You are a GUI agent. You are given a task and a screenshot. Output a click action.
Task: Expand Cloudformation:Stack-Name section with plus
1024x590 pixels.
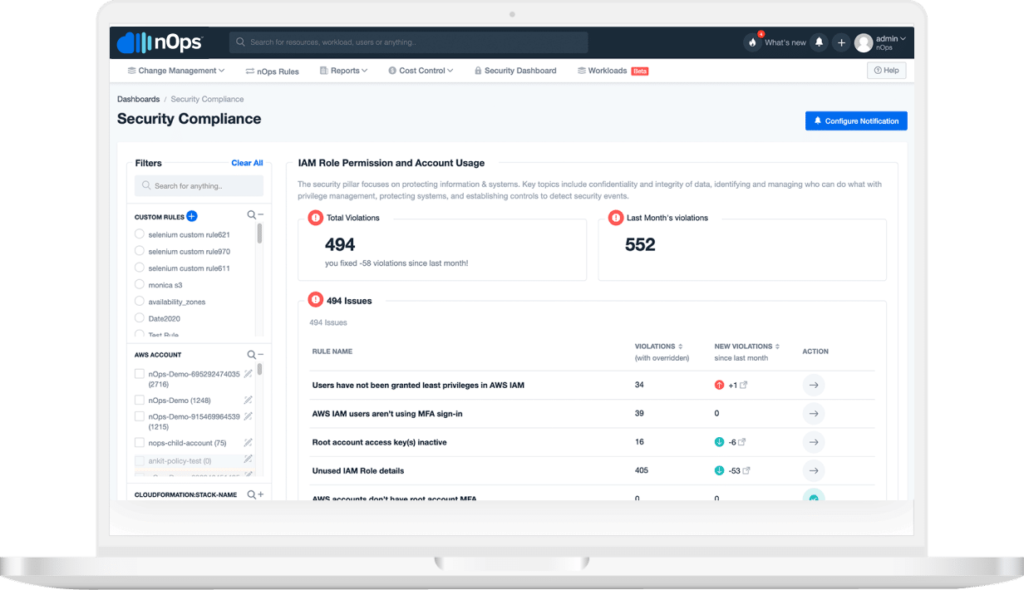click(x=261, y=495)
